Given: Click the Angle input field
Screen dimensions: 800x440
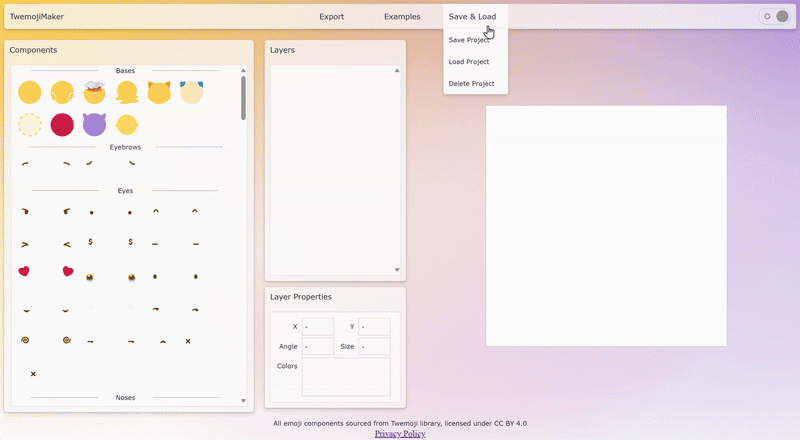Looking at the screenshot, I should 318,347.
